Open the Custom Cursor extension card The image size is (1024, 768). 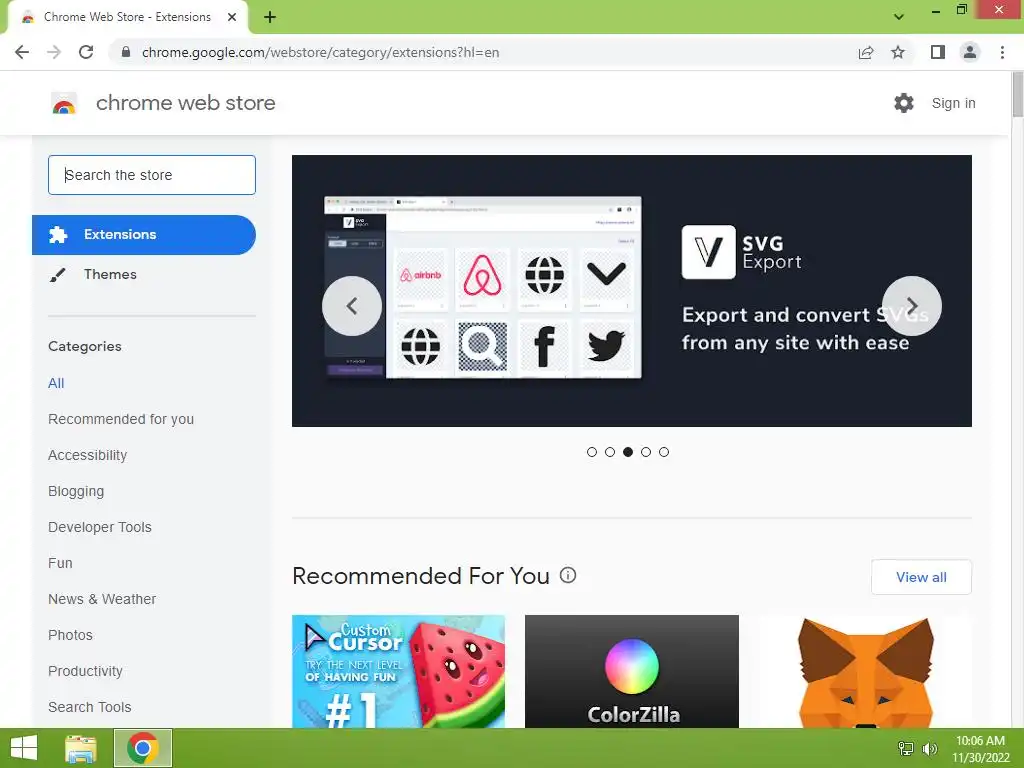coord(398,671)
